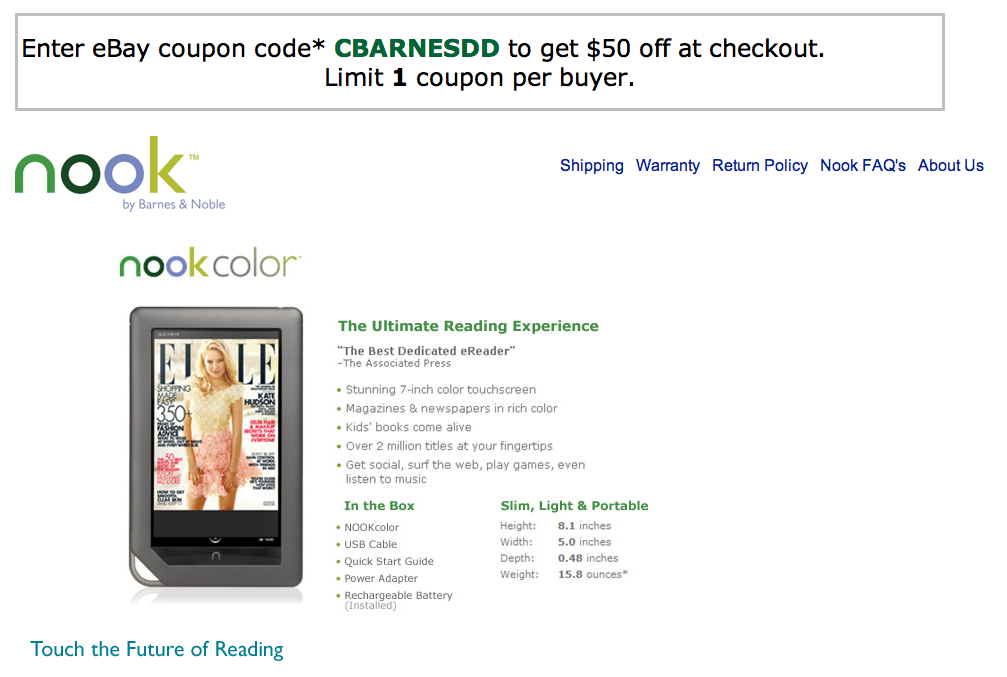
Task: Go to About Us page
Action: [950, 166]
